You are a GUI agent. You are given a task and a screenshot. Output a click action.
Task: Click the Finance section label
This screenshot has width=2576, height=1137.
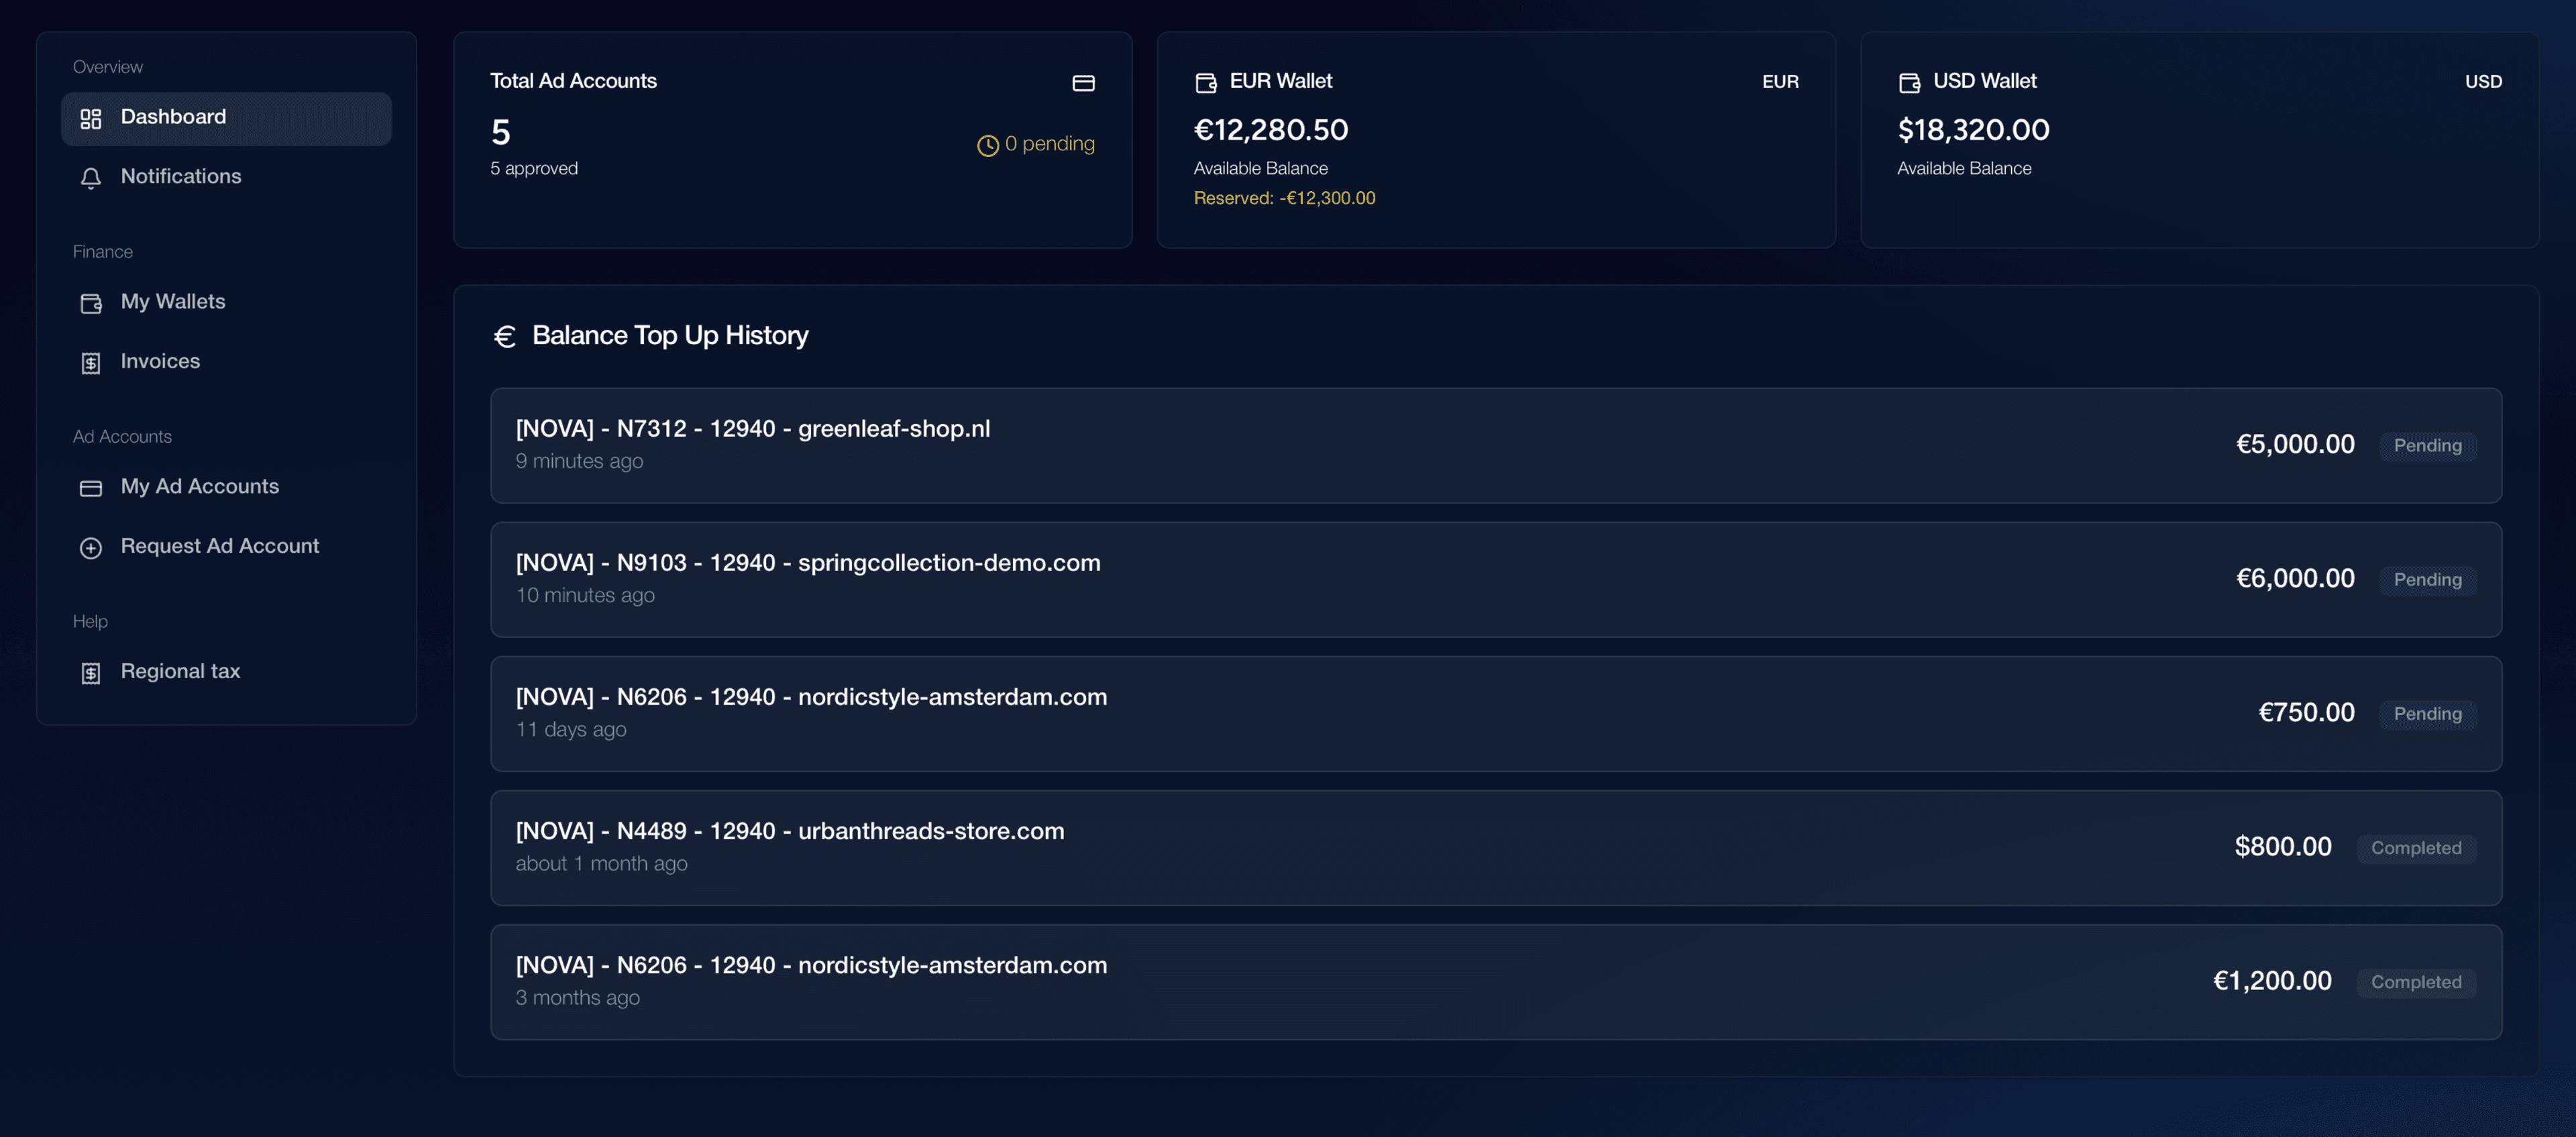(103, 252)
